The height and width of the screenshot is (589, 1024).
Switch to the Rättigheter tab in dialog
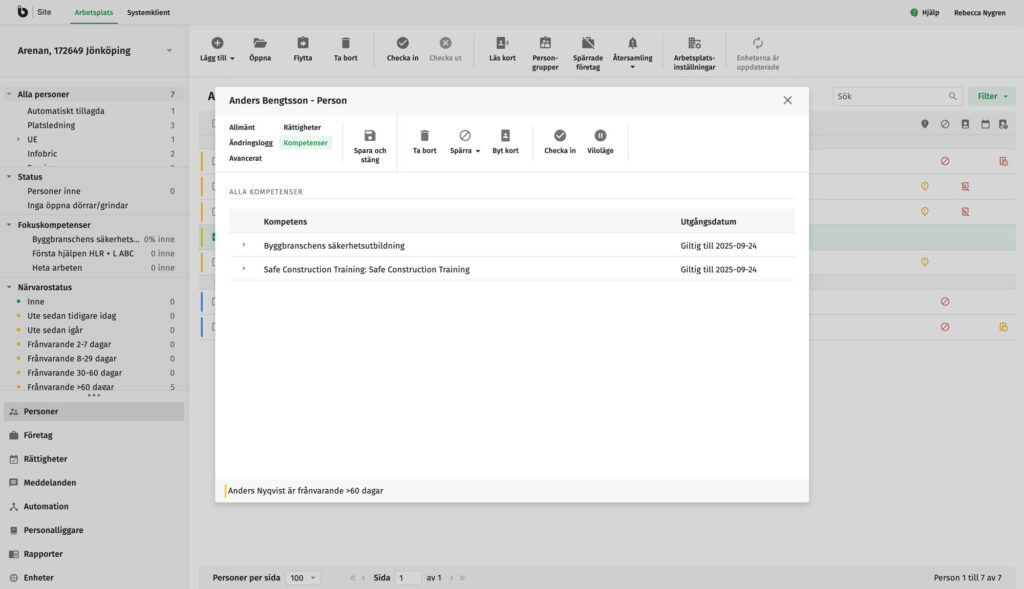pyautogui.click(x=302, y=127)
